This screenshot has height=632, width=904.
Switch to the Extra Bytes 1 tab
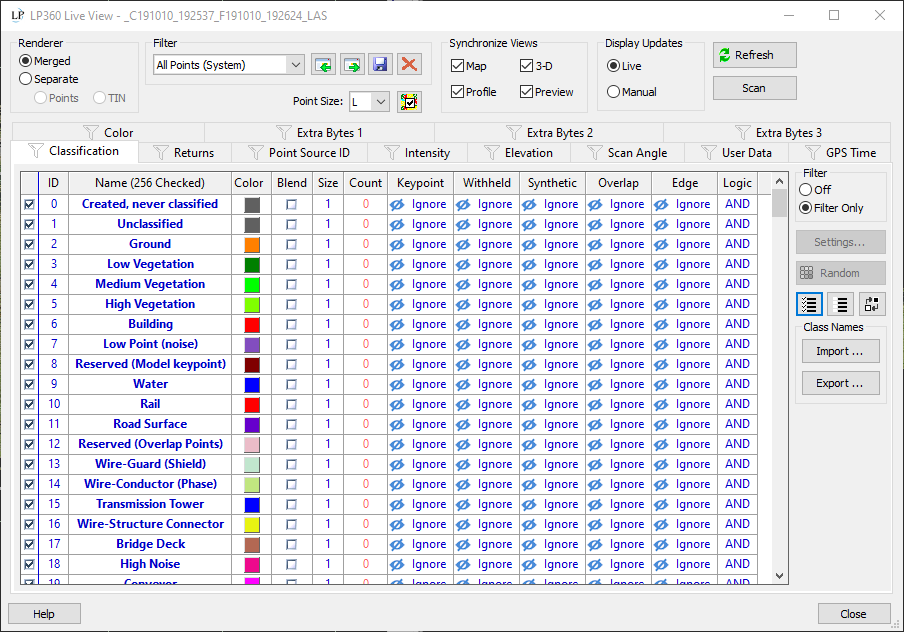[x=319, y=133]
